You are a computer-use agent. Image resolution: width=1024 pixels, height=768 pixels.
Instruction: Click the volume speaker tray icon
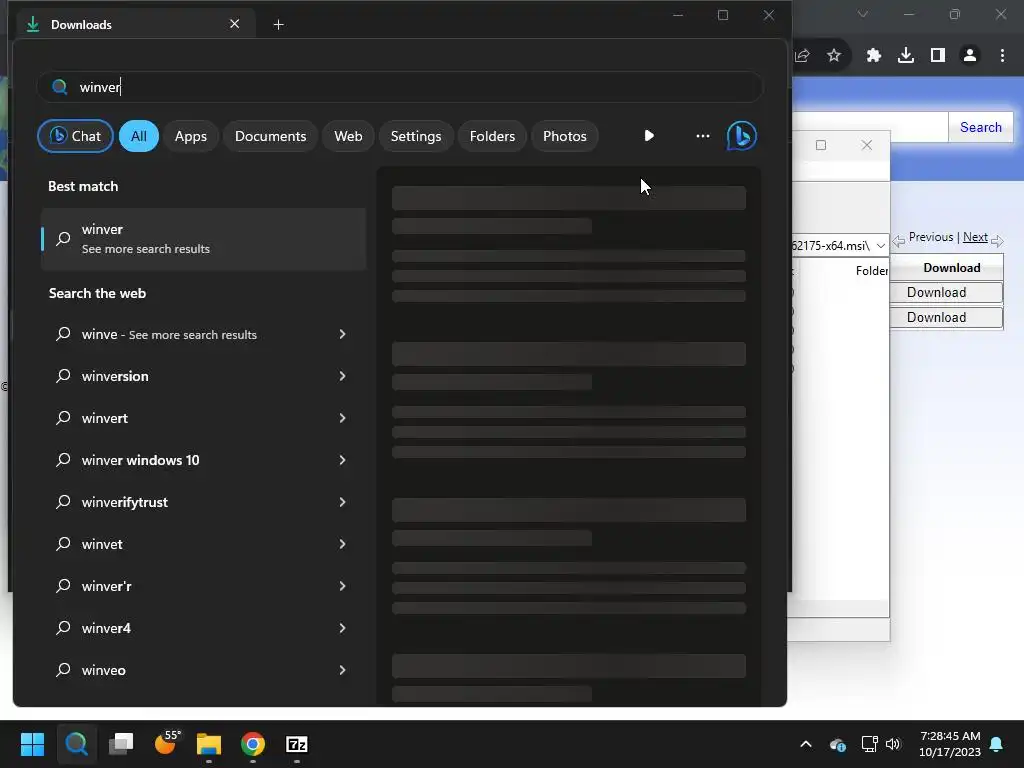point(893,744)
